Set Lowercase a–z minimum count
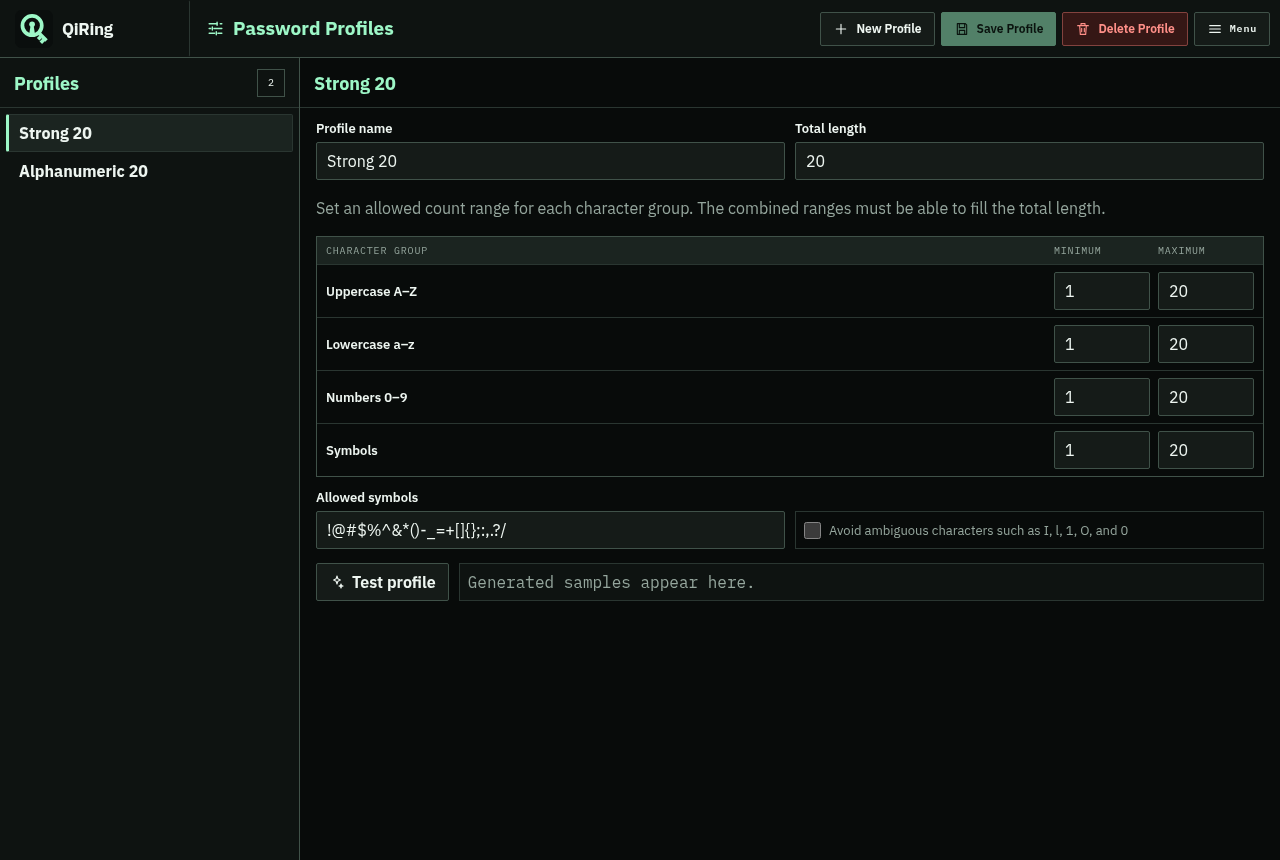Image resolution: width=1280 pixels, height=860 pixels. [x=1102, y=344]
